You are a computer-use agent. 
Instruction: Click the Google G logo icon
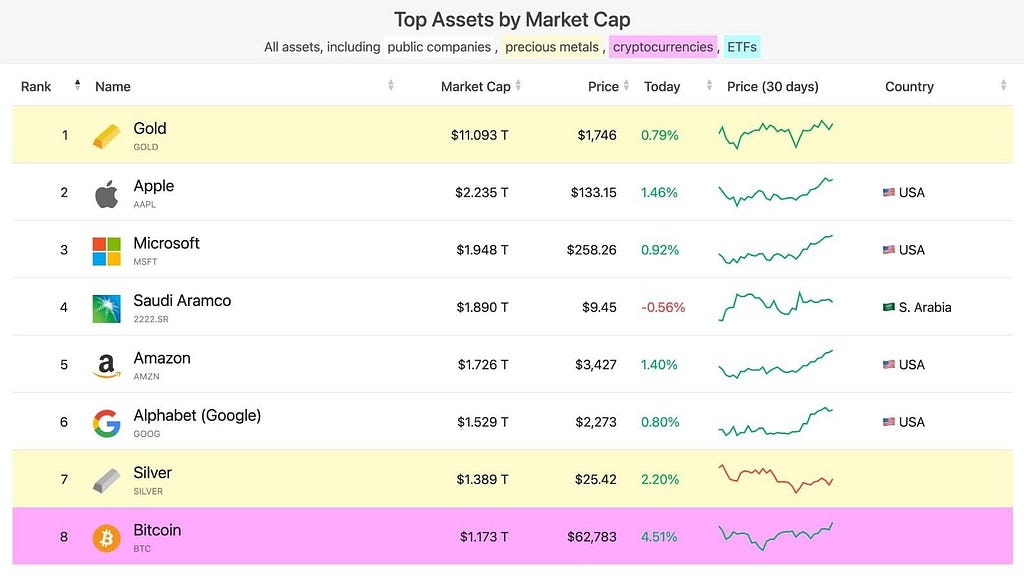(106, 423)
